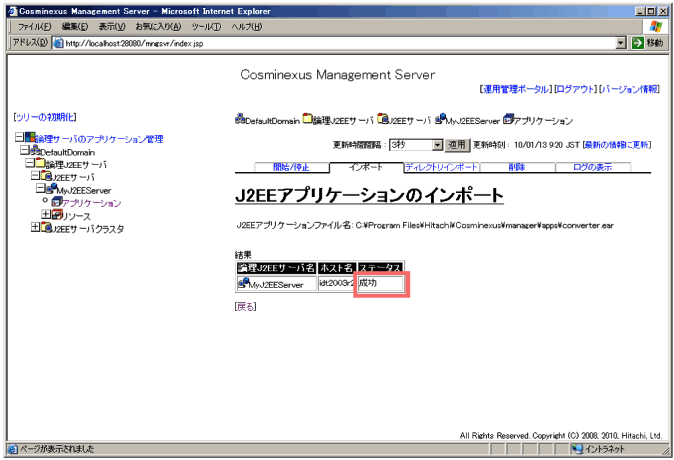Click the Internet Explorer page icon in address bar
Viewport: 674px width, 460px height.
pos(58,43)
